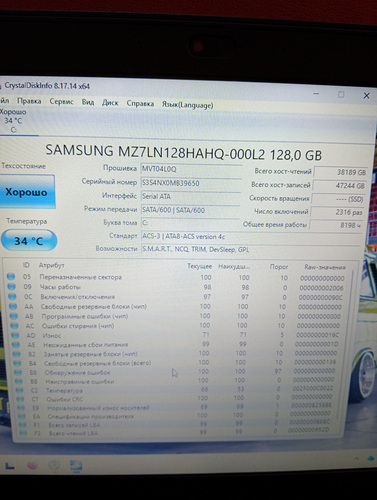Click raw value 00000000090C of Включения/отключения
Screen dimensions: 377x500
tap(321, 297)
